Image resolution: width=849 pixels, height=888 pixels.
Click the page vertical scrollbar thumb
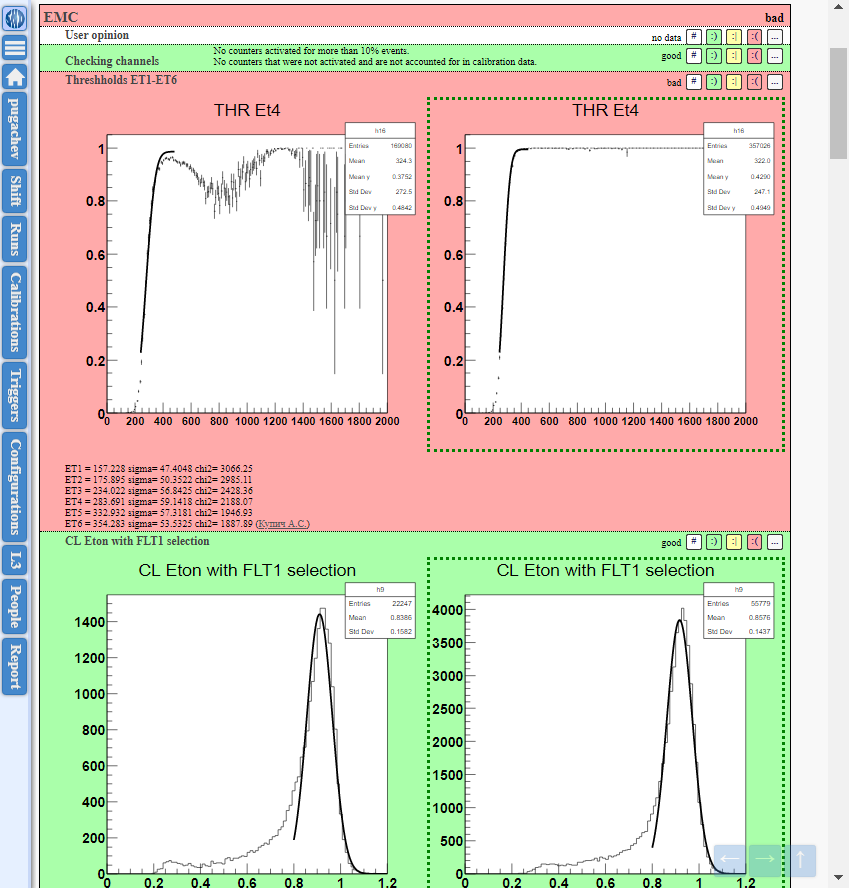[838, 90]
